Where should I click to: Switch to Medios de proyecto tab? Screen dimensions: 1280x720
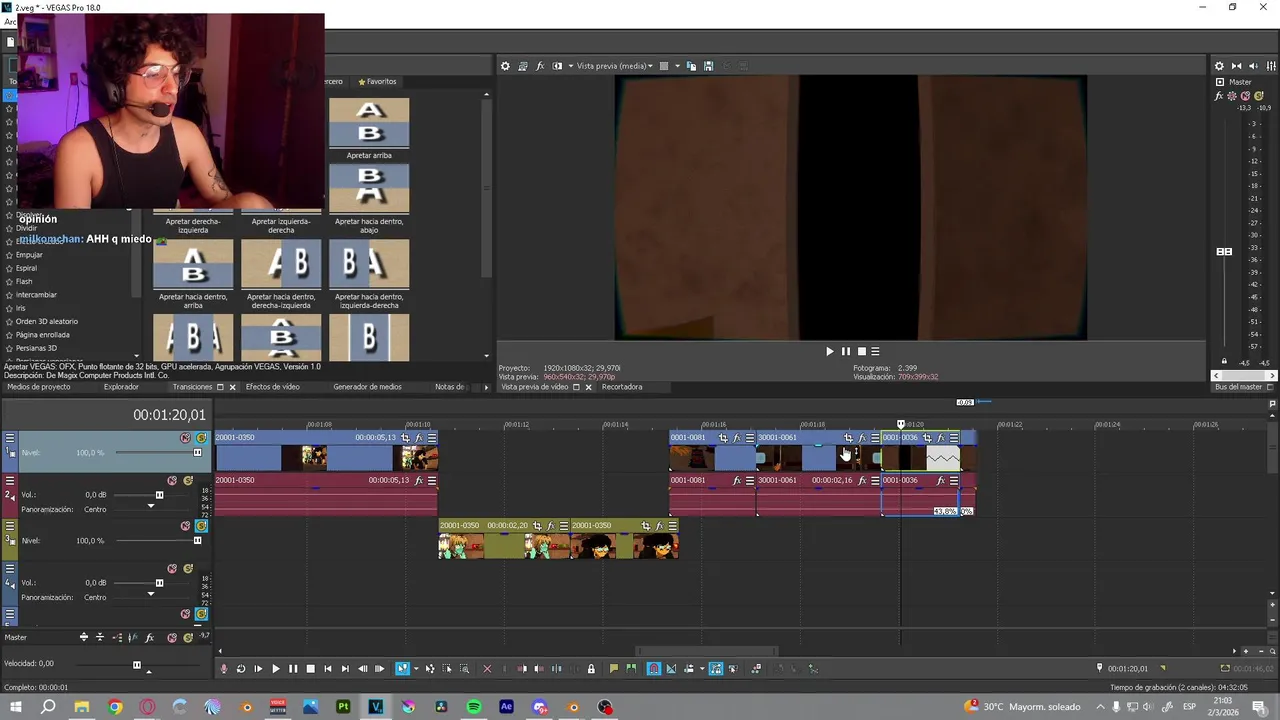39,387
